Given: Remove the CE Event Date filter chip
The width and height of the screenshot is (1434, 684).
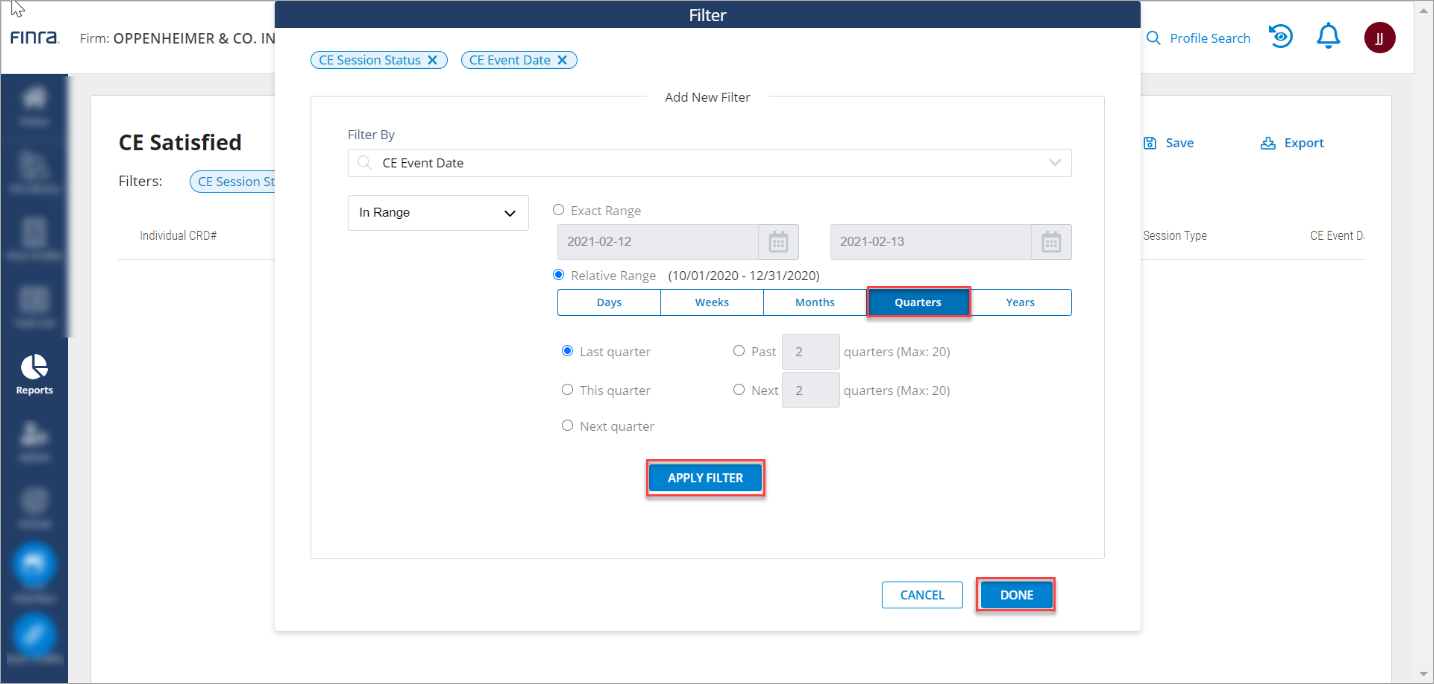Looking at the screenshot, I should [562, 60].
